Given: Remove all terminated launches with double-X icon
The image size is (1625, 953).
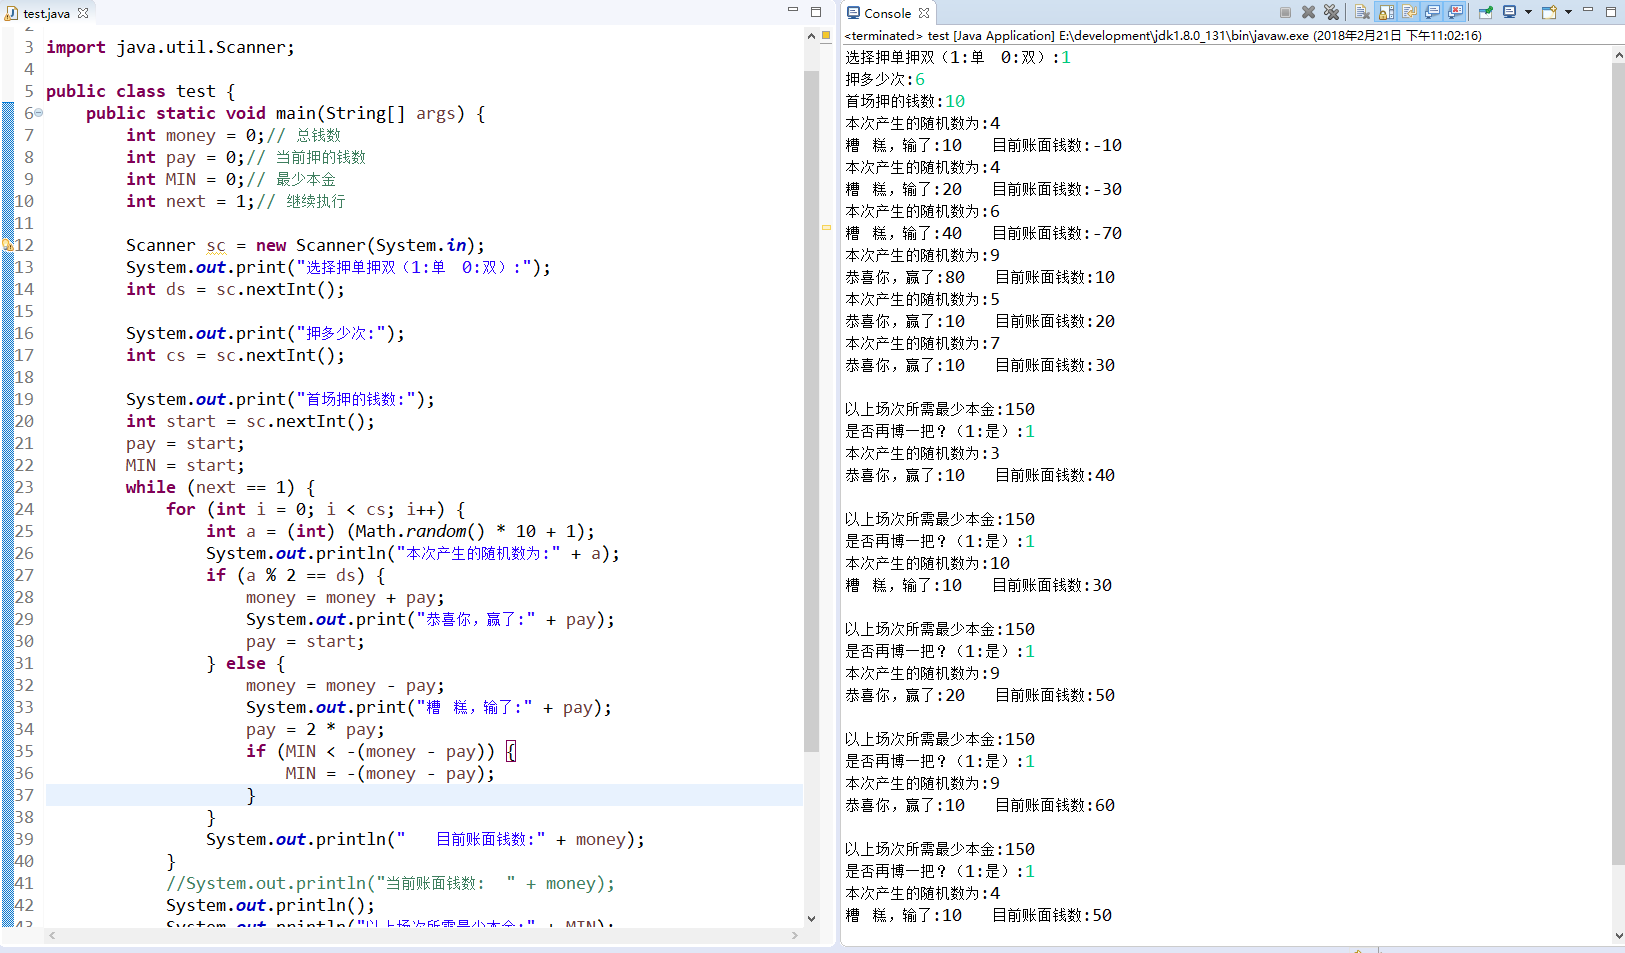Looking at the screenshot, I should tap(1331, 12).
